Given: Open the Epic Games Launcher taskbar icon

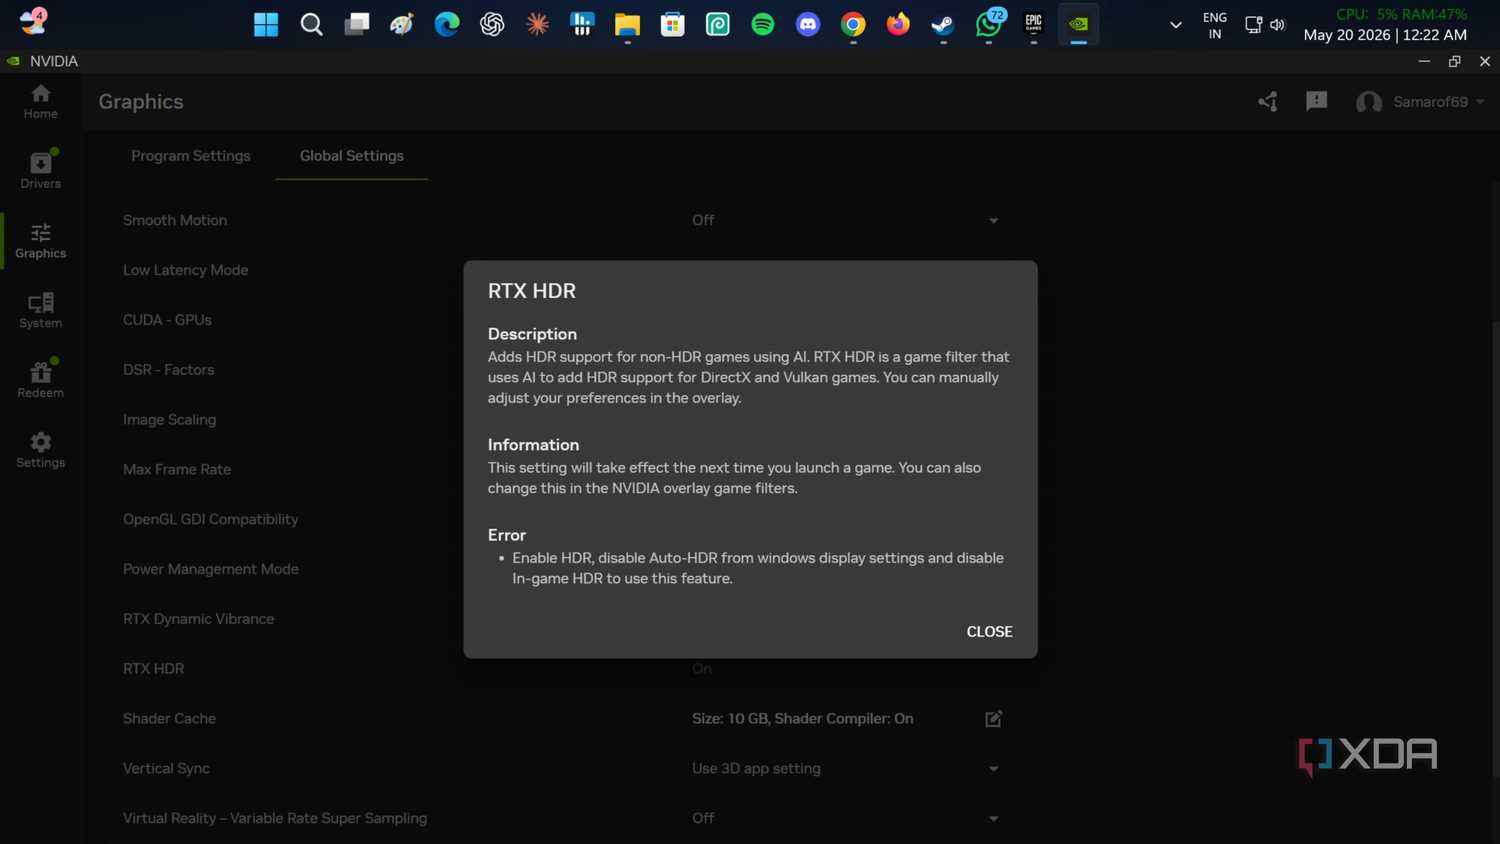Looking at the screenshot, I should tap(1034, 24).
